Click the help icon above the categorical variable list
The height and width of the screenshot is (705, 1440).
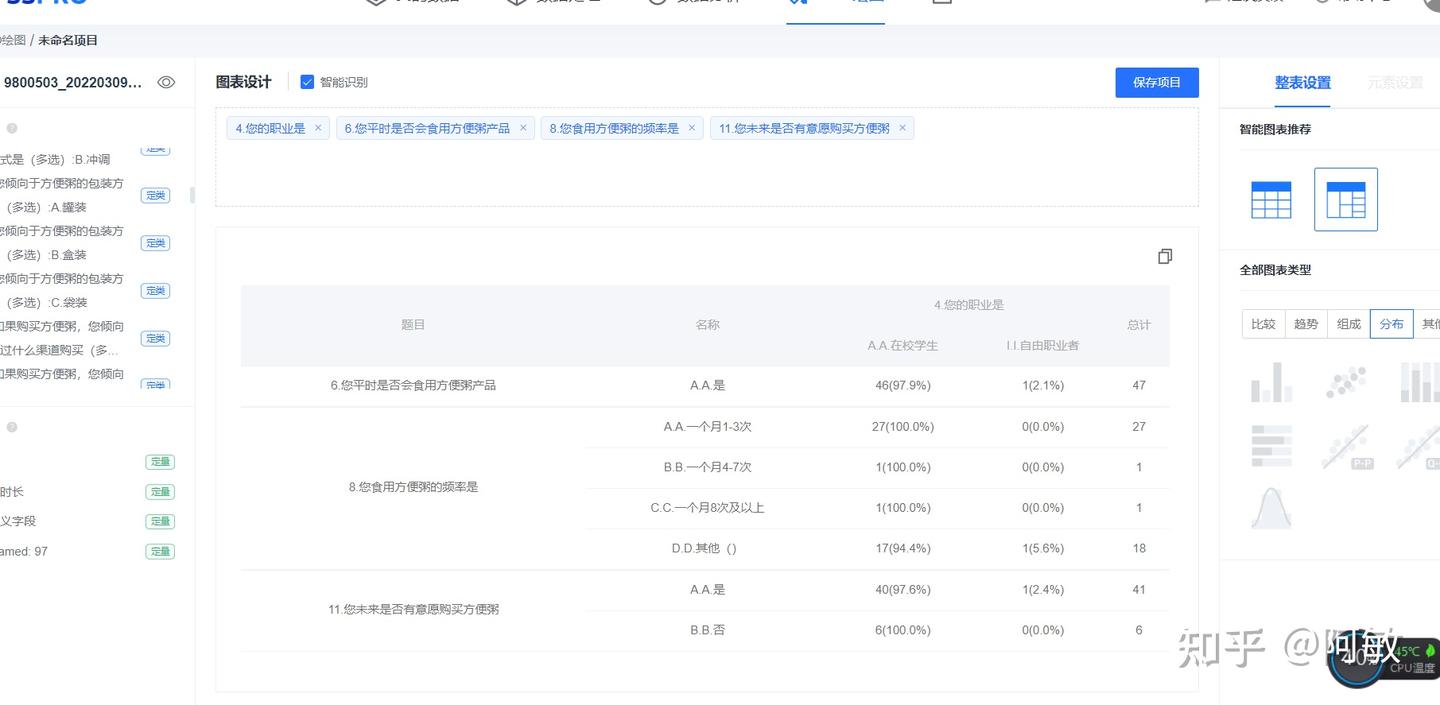[x=12, y=128]
